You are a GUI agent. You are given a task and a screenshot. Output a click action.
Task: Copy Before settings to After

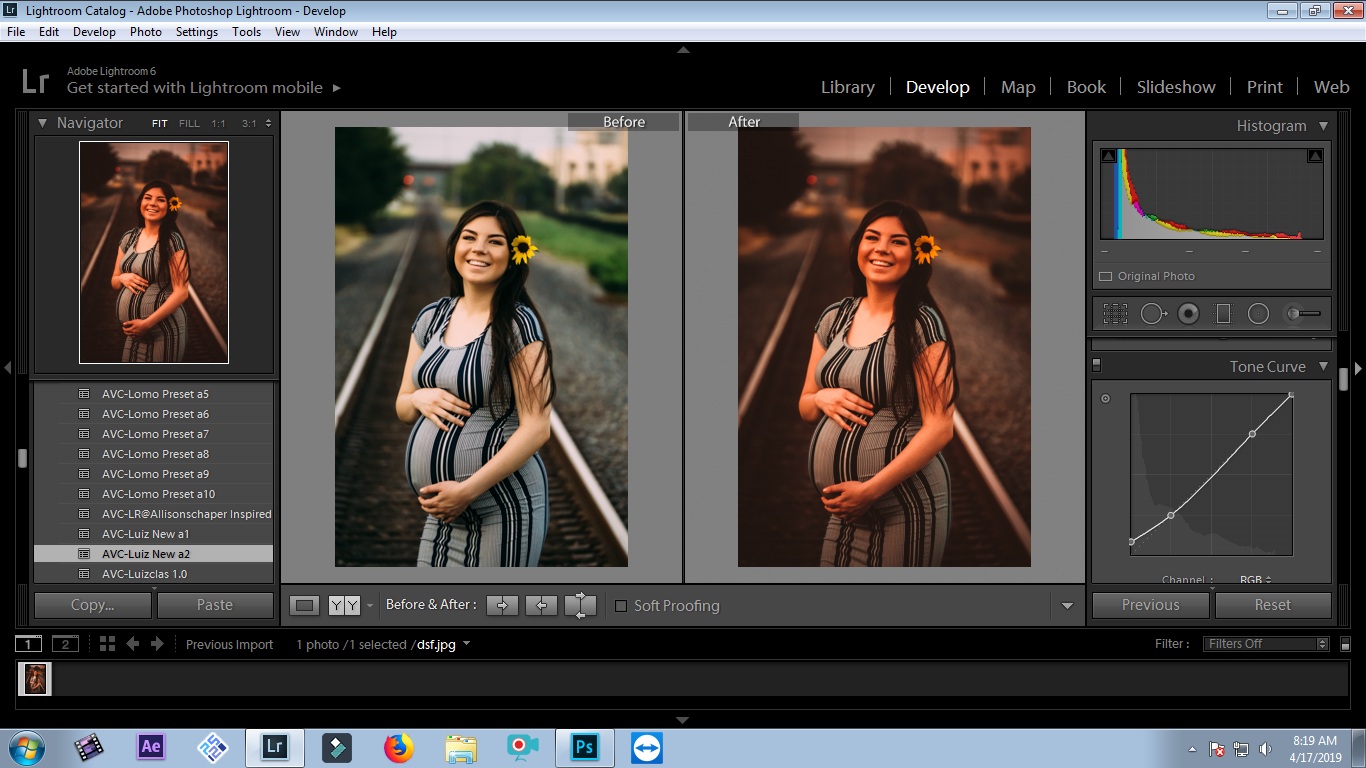click(x=503, y=605)
